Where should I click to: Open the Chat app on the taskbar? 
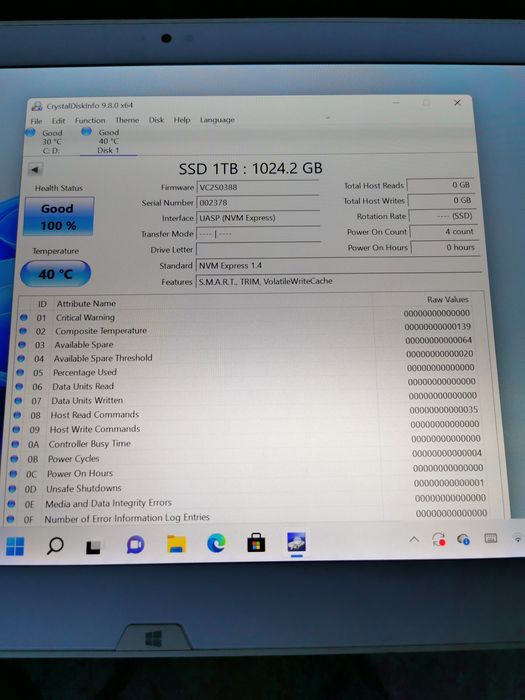point(135,545)
